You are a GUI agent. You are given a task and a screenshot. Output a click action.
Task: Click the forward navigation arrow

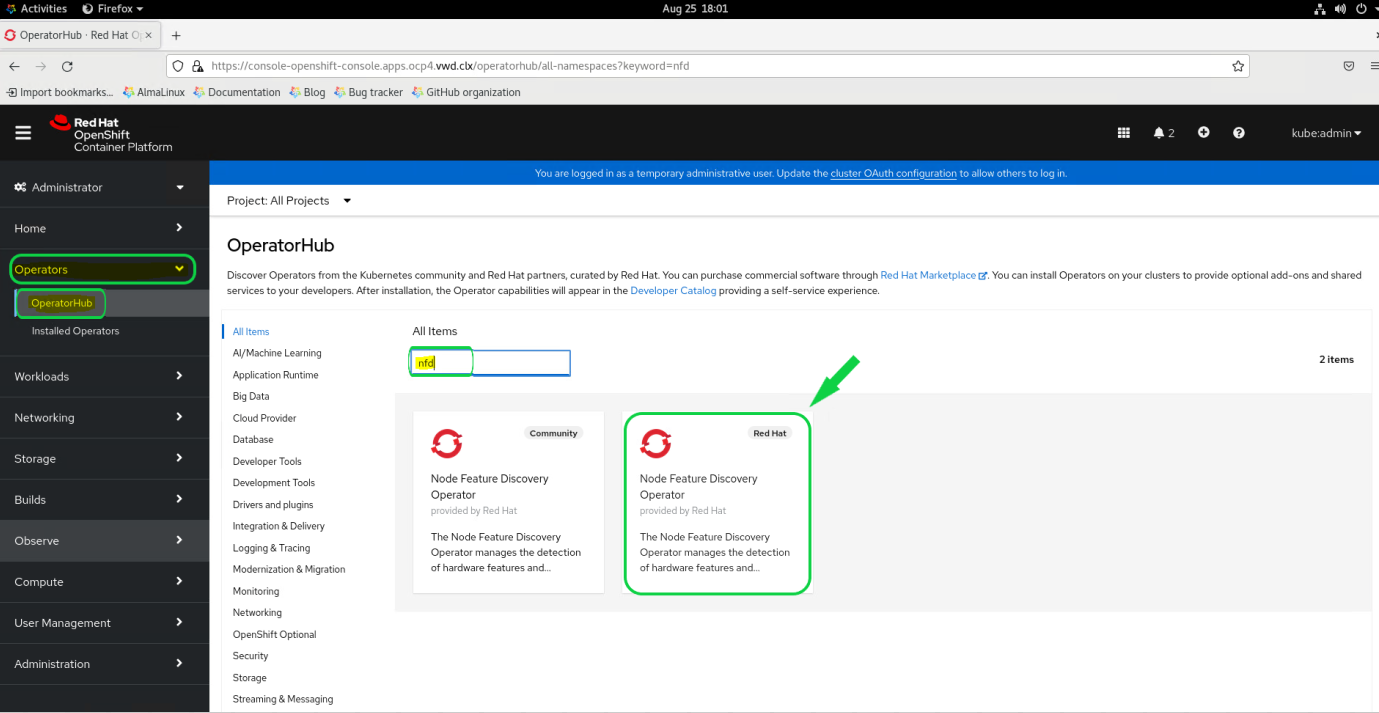(x=40, y=66)
